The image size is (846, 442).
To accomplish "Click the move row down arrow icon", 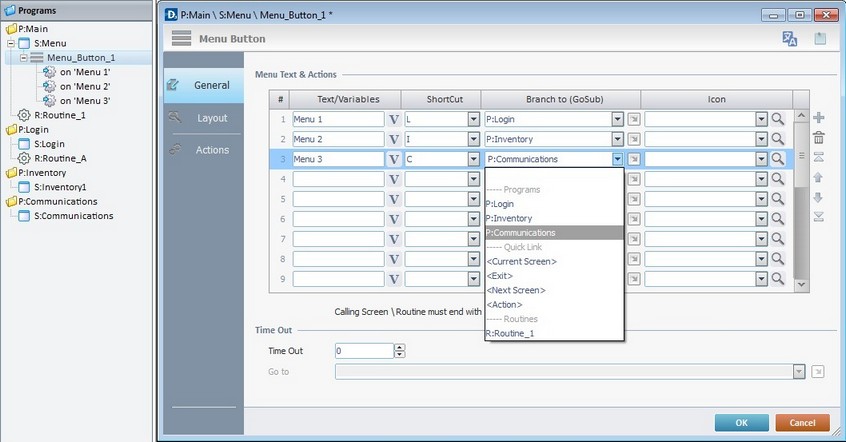I will [x=818, y=197].
